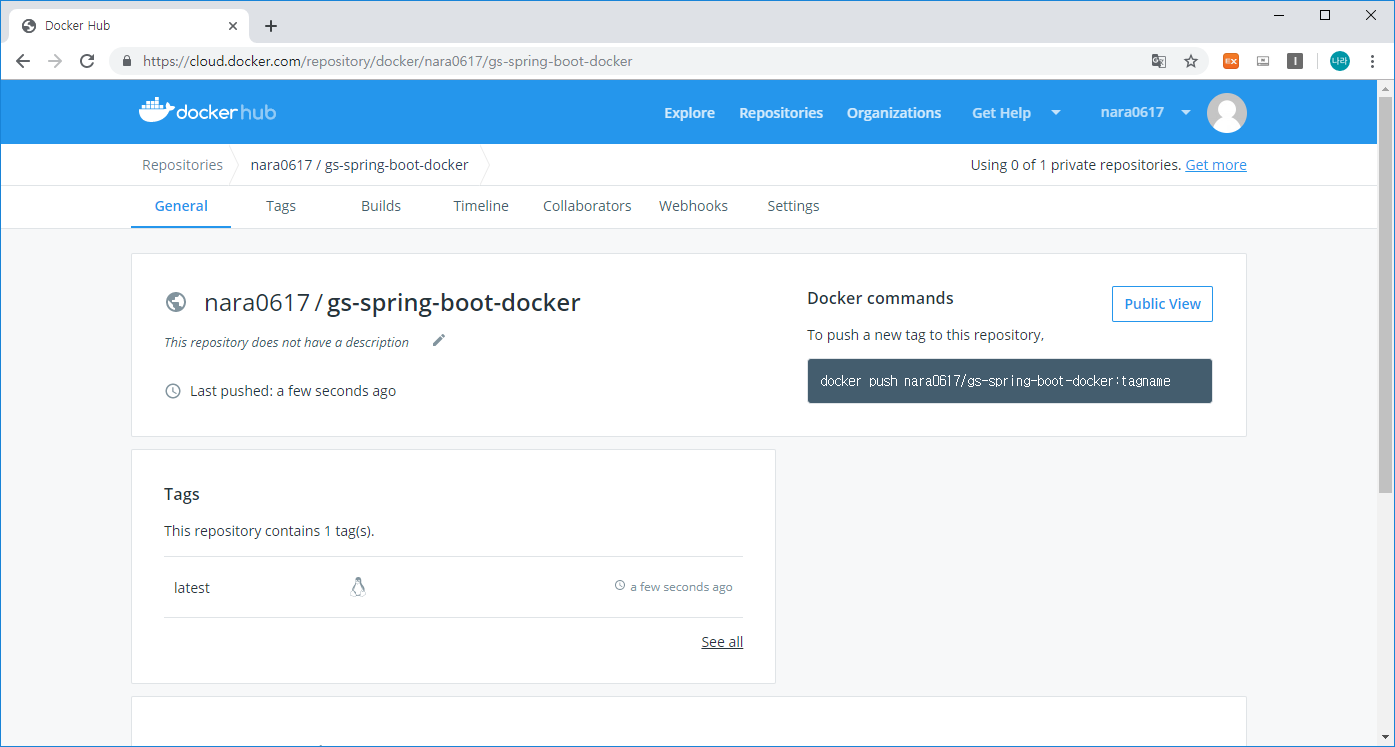
Task: Click the browser back arrow
Action: [23, 61]
